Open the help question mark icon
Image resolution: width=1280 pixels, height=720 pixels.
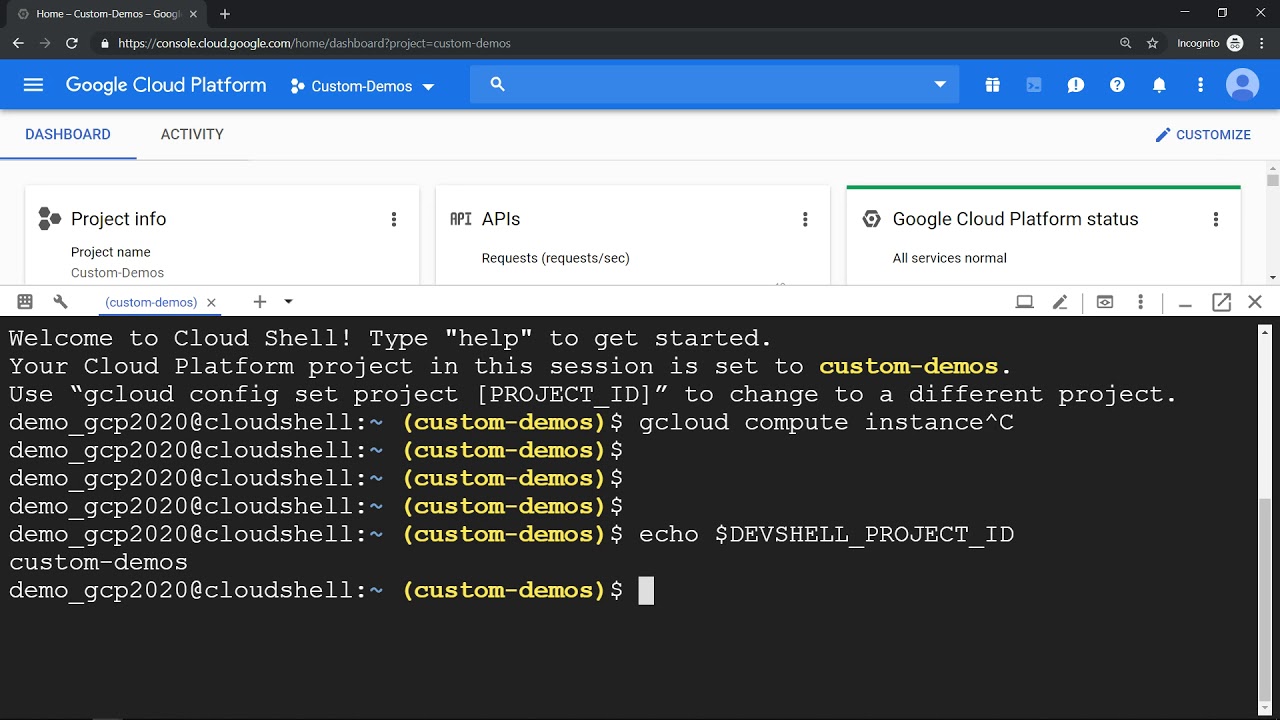pyautogui.click(x=1117, y=85)
